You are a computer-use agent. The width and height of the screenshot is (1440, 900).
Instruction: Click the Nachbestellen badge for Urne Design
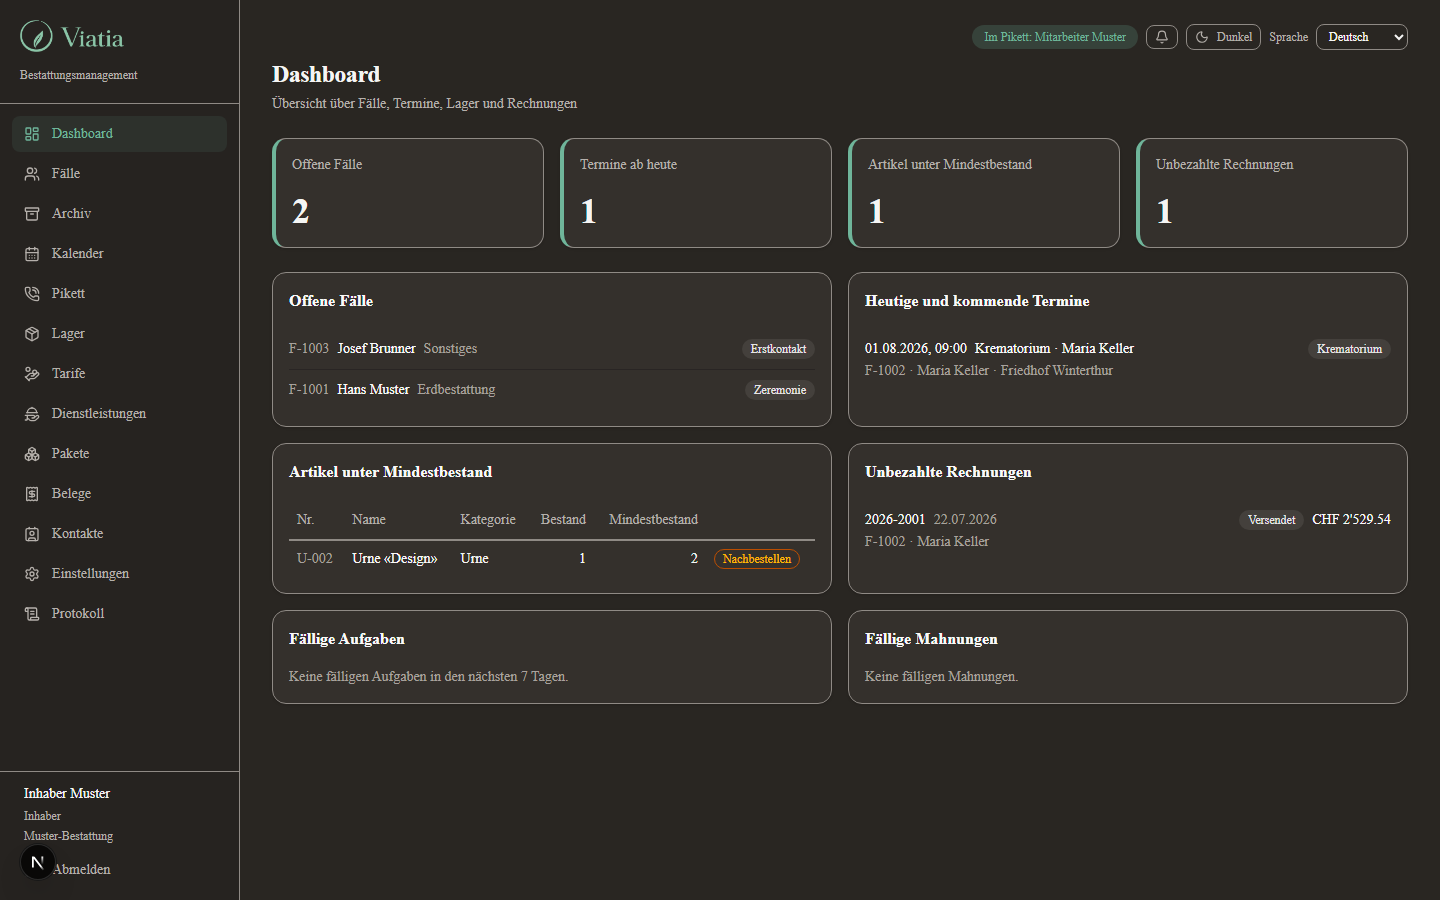[x=757, y=559]
